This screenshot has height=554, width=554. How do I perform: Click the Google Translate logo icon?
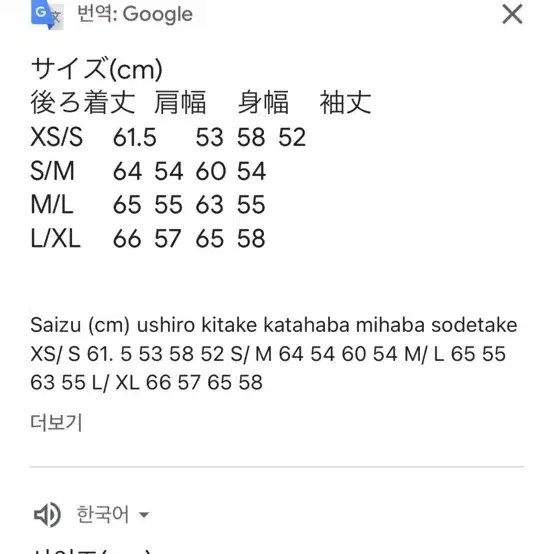click(47, 14)
